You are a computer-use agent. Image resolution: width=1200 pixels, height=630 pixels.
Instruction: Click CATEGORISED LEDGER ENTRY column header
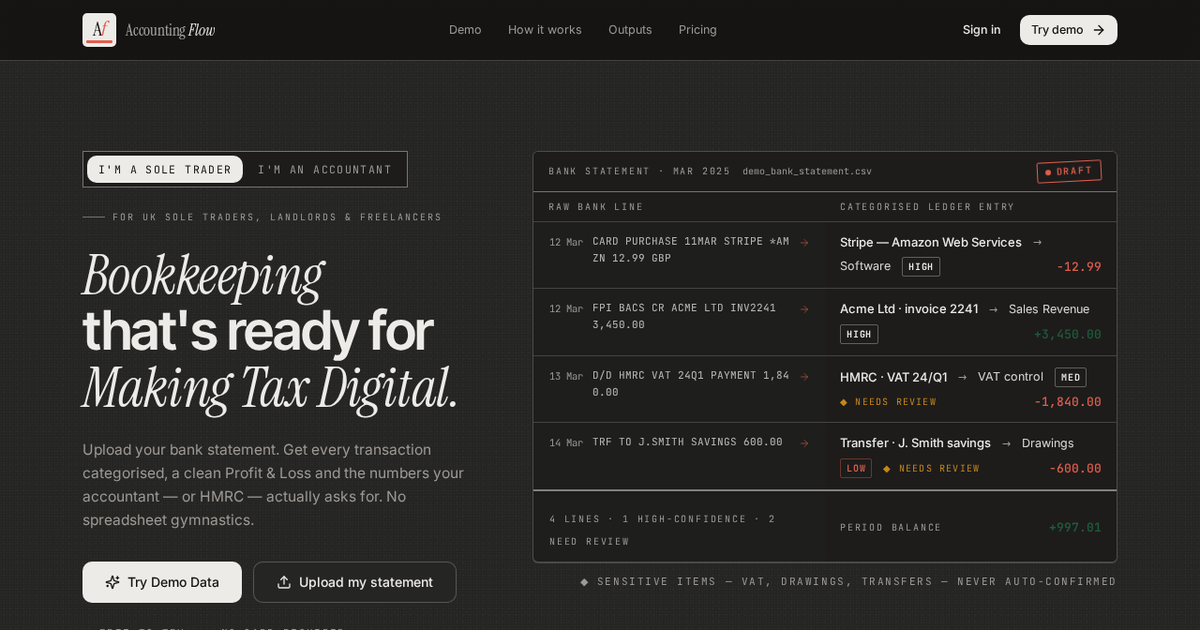pyautogui.click(x=927, y=207)
